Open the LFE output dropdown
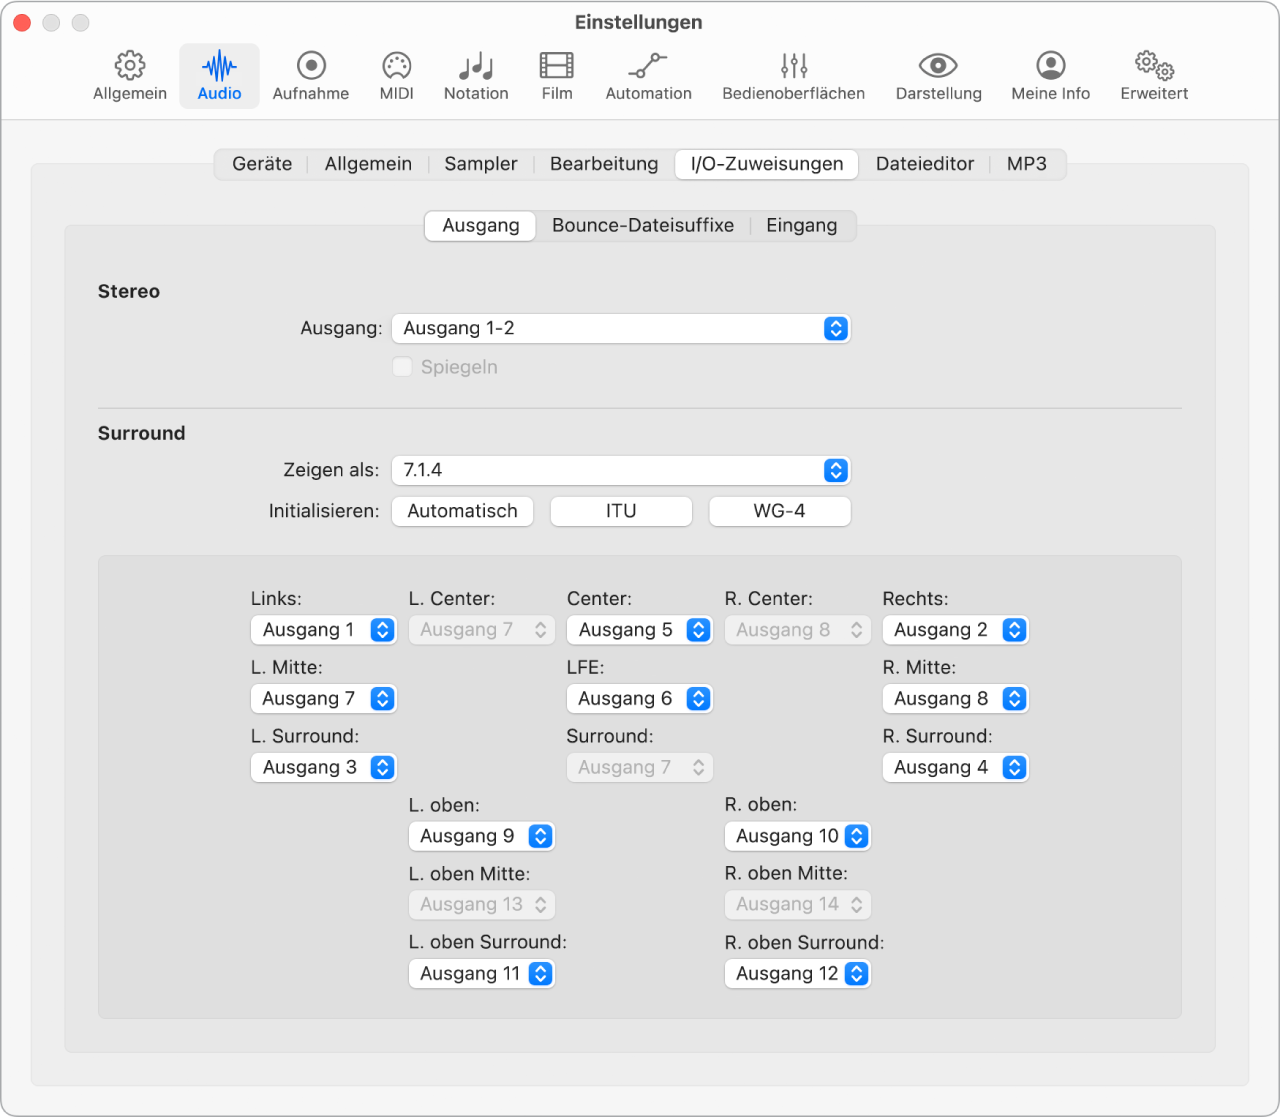Screen dimensions: 1282x1117 [x=639, y=698]
